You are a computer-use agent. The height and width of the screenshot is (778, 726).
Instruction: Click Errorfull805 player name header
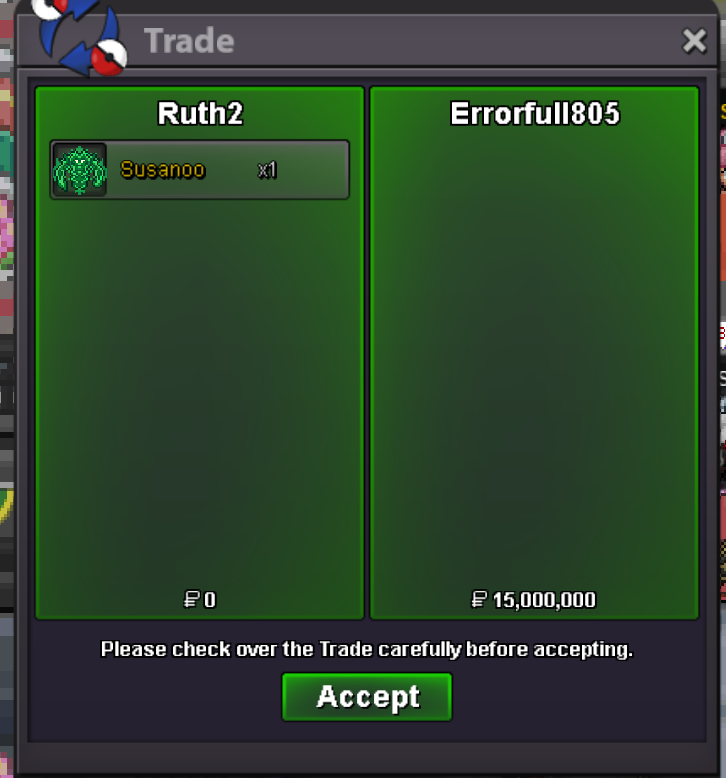pos(534,113)
